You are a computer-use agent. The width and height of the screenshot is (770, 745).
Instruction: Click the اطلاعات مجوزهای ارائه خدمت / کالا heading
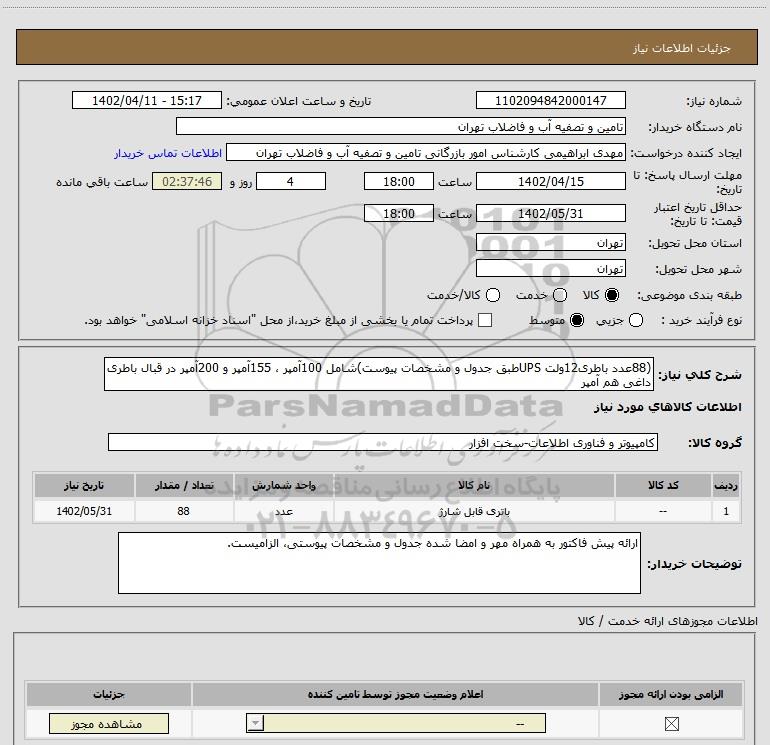tap(667, 621)
